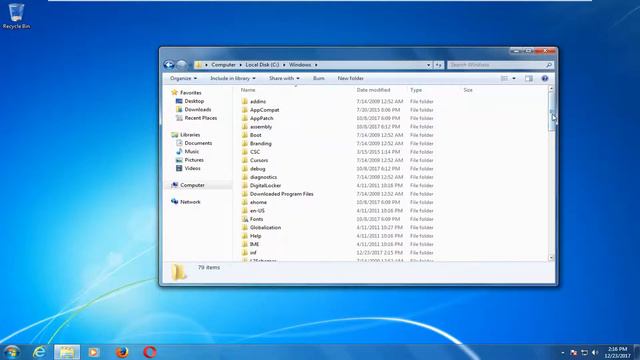This screenshot has height=360, width=640.
Task: Click Local Disk (C:) in address bar
Action: click(262, 65)
